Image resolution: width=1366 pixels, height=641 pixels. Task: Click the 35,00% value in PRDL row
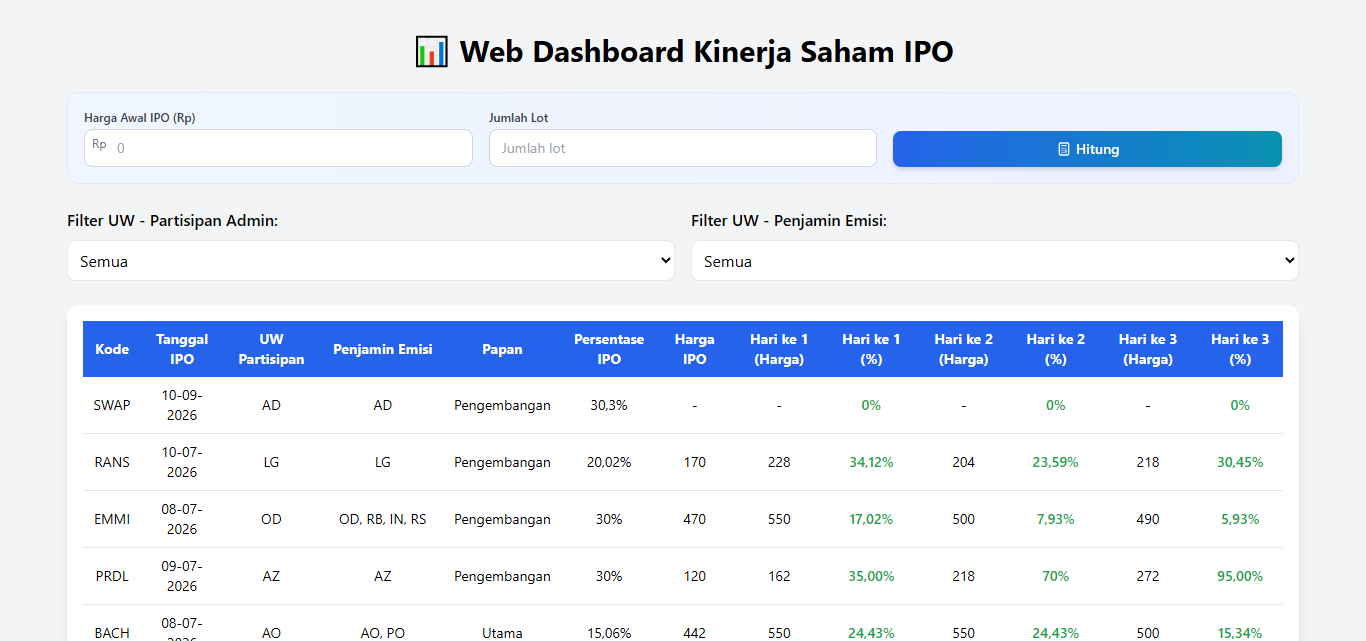click(871, 576)
